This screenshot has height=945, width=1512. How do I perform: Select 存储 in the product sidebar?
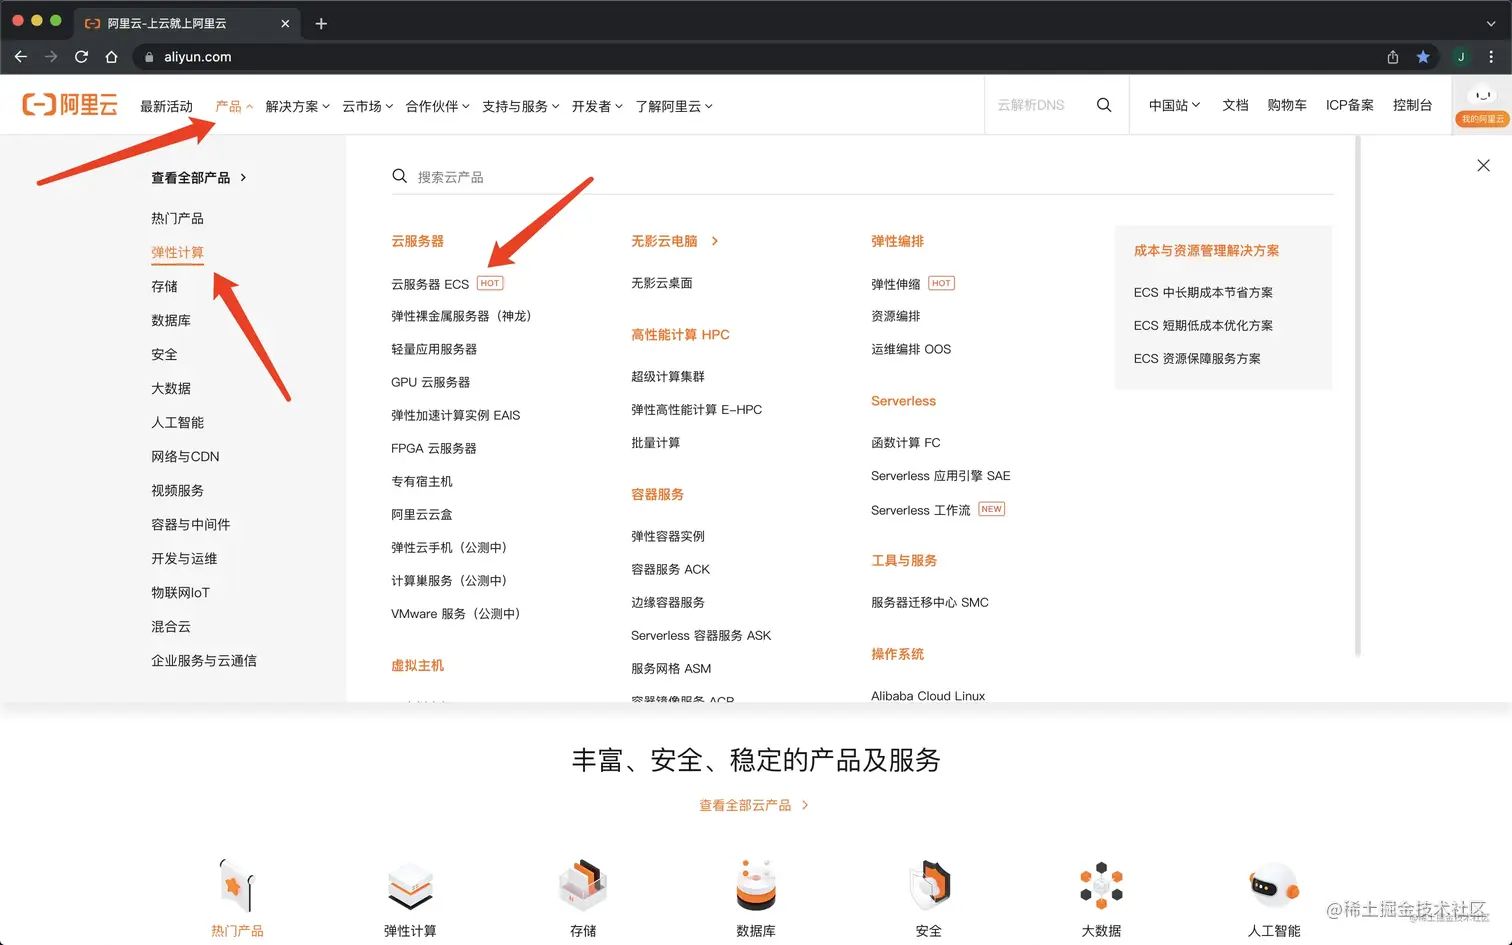tap(164, 286)
